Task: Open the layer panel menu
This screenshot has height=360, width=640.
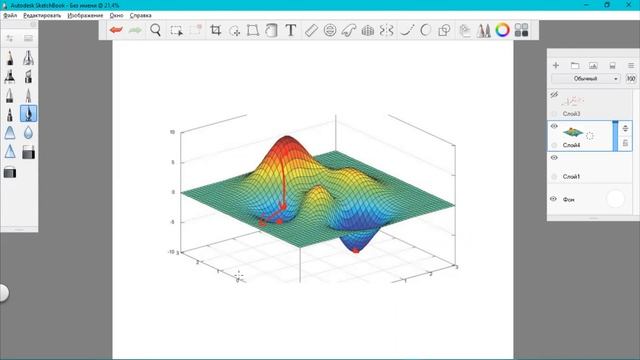Action: click(631, 65)
